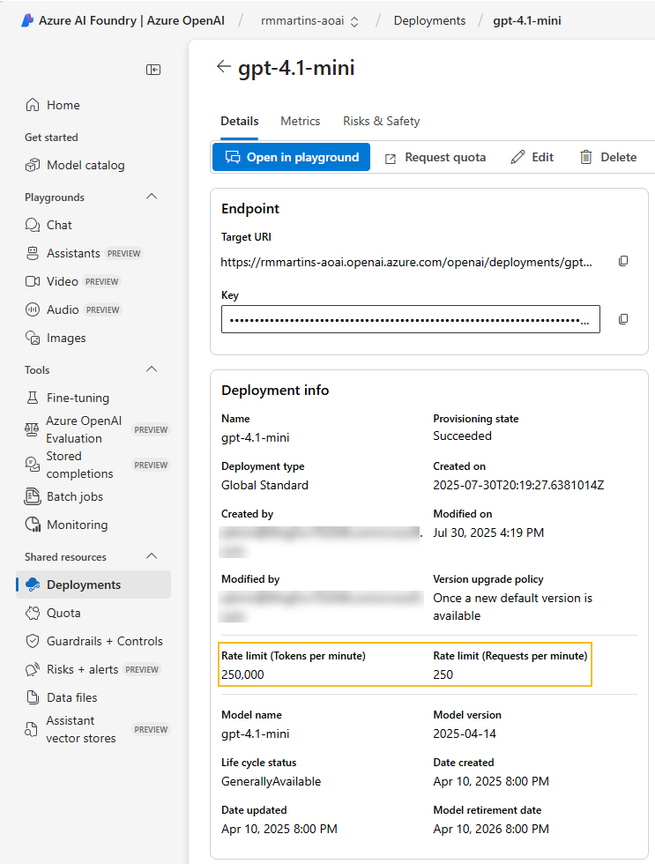Click the Deployments rocket icon
Viewport: 655px width, 864px height.
[x=33, y=585]
